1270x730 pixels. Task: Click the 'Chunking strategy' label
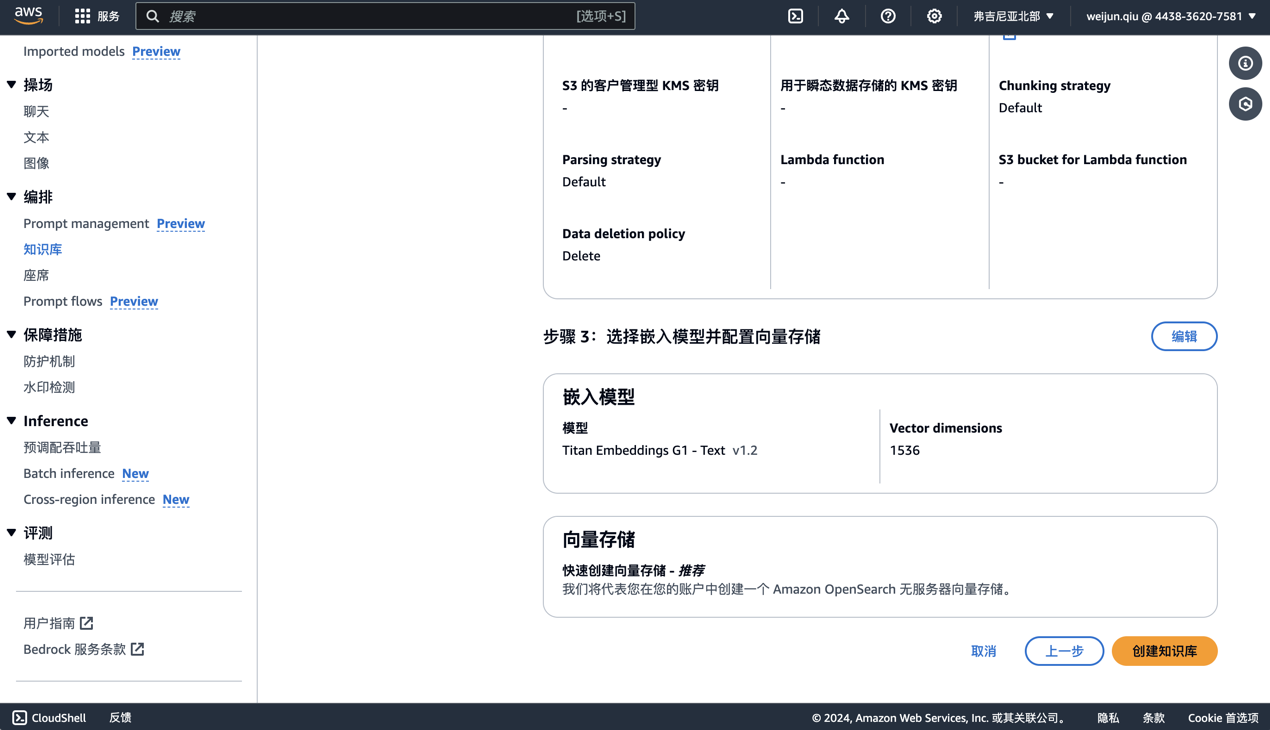[1055, 85]
